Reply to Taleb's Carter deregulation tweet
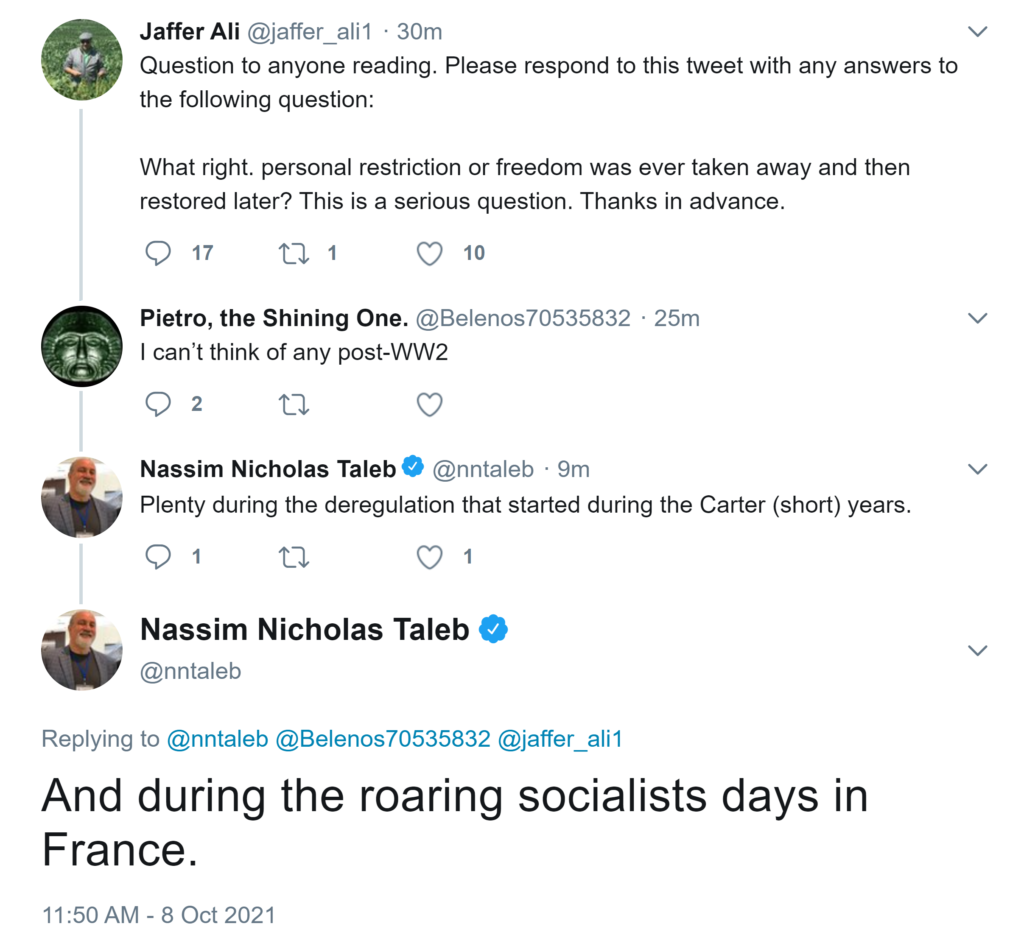The width and height of the screenshot is (1024, 946). 158,557
